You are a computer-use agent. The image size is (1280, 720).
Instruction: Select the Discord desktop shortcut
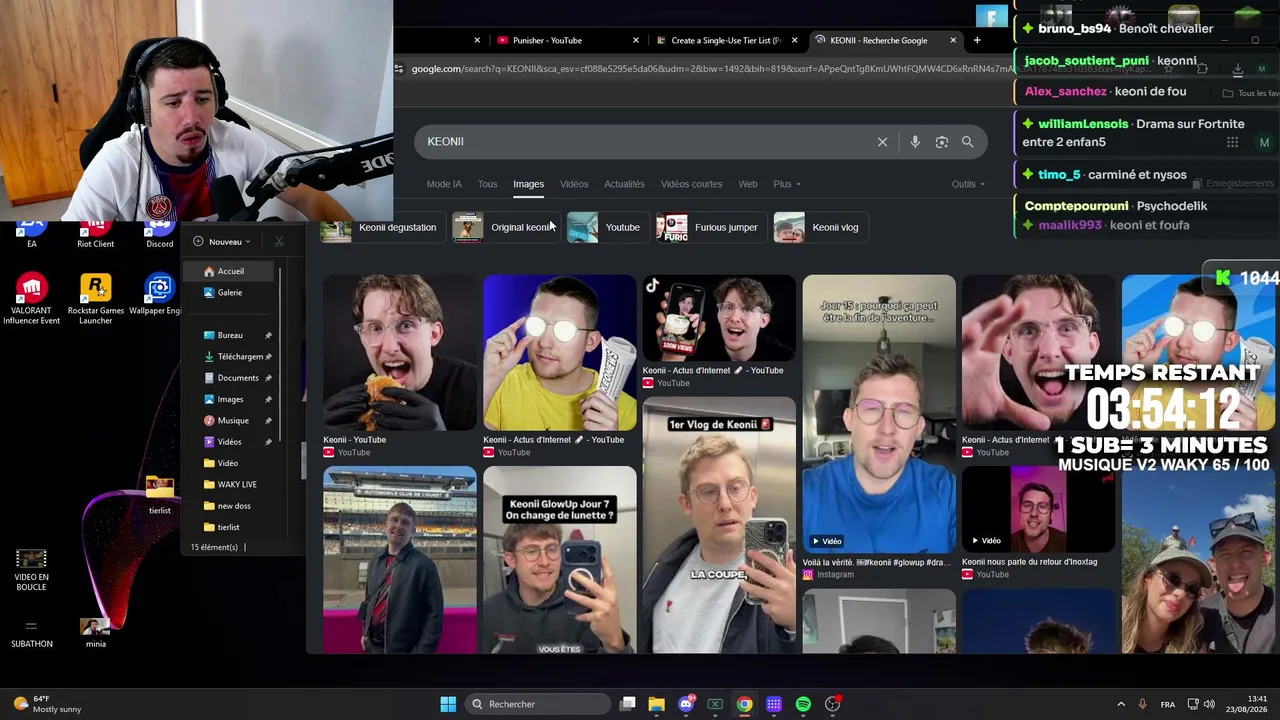tap(159, 236)
